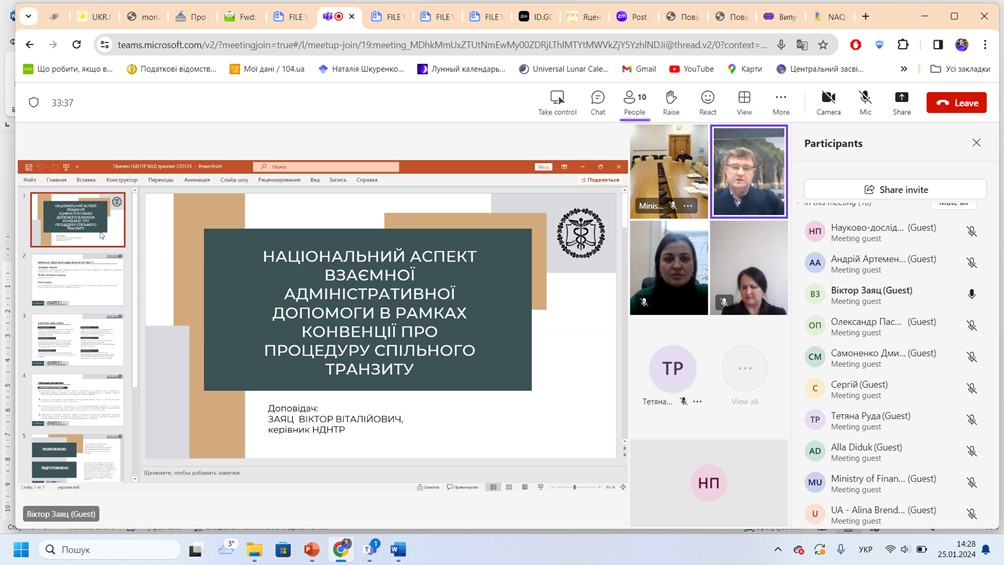Viewport: 1004px width, 565px height.
Task: Open File Explorer from the taskbar
Action: click(255, 549)
